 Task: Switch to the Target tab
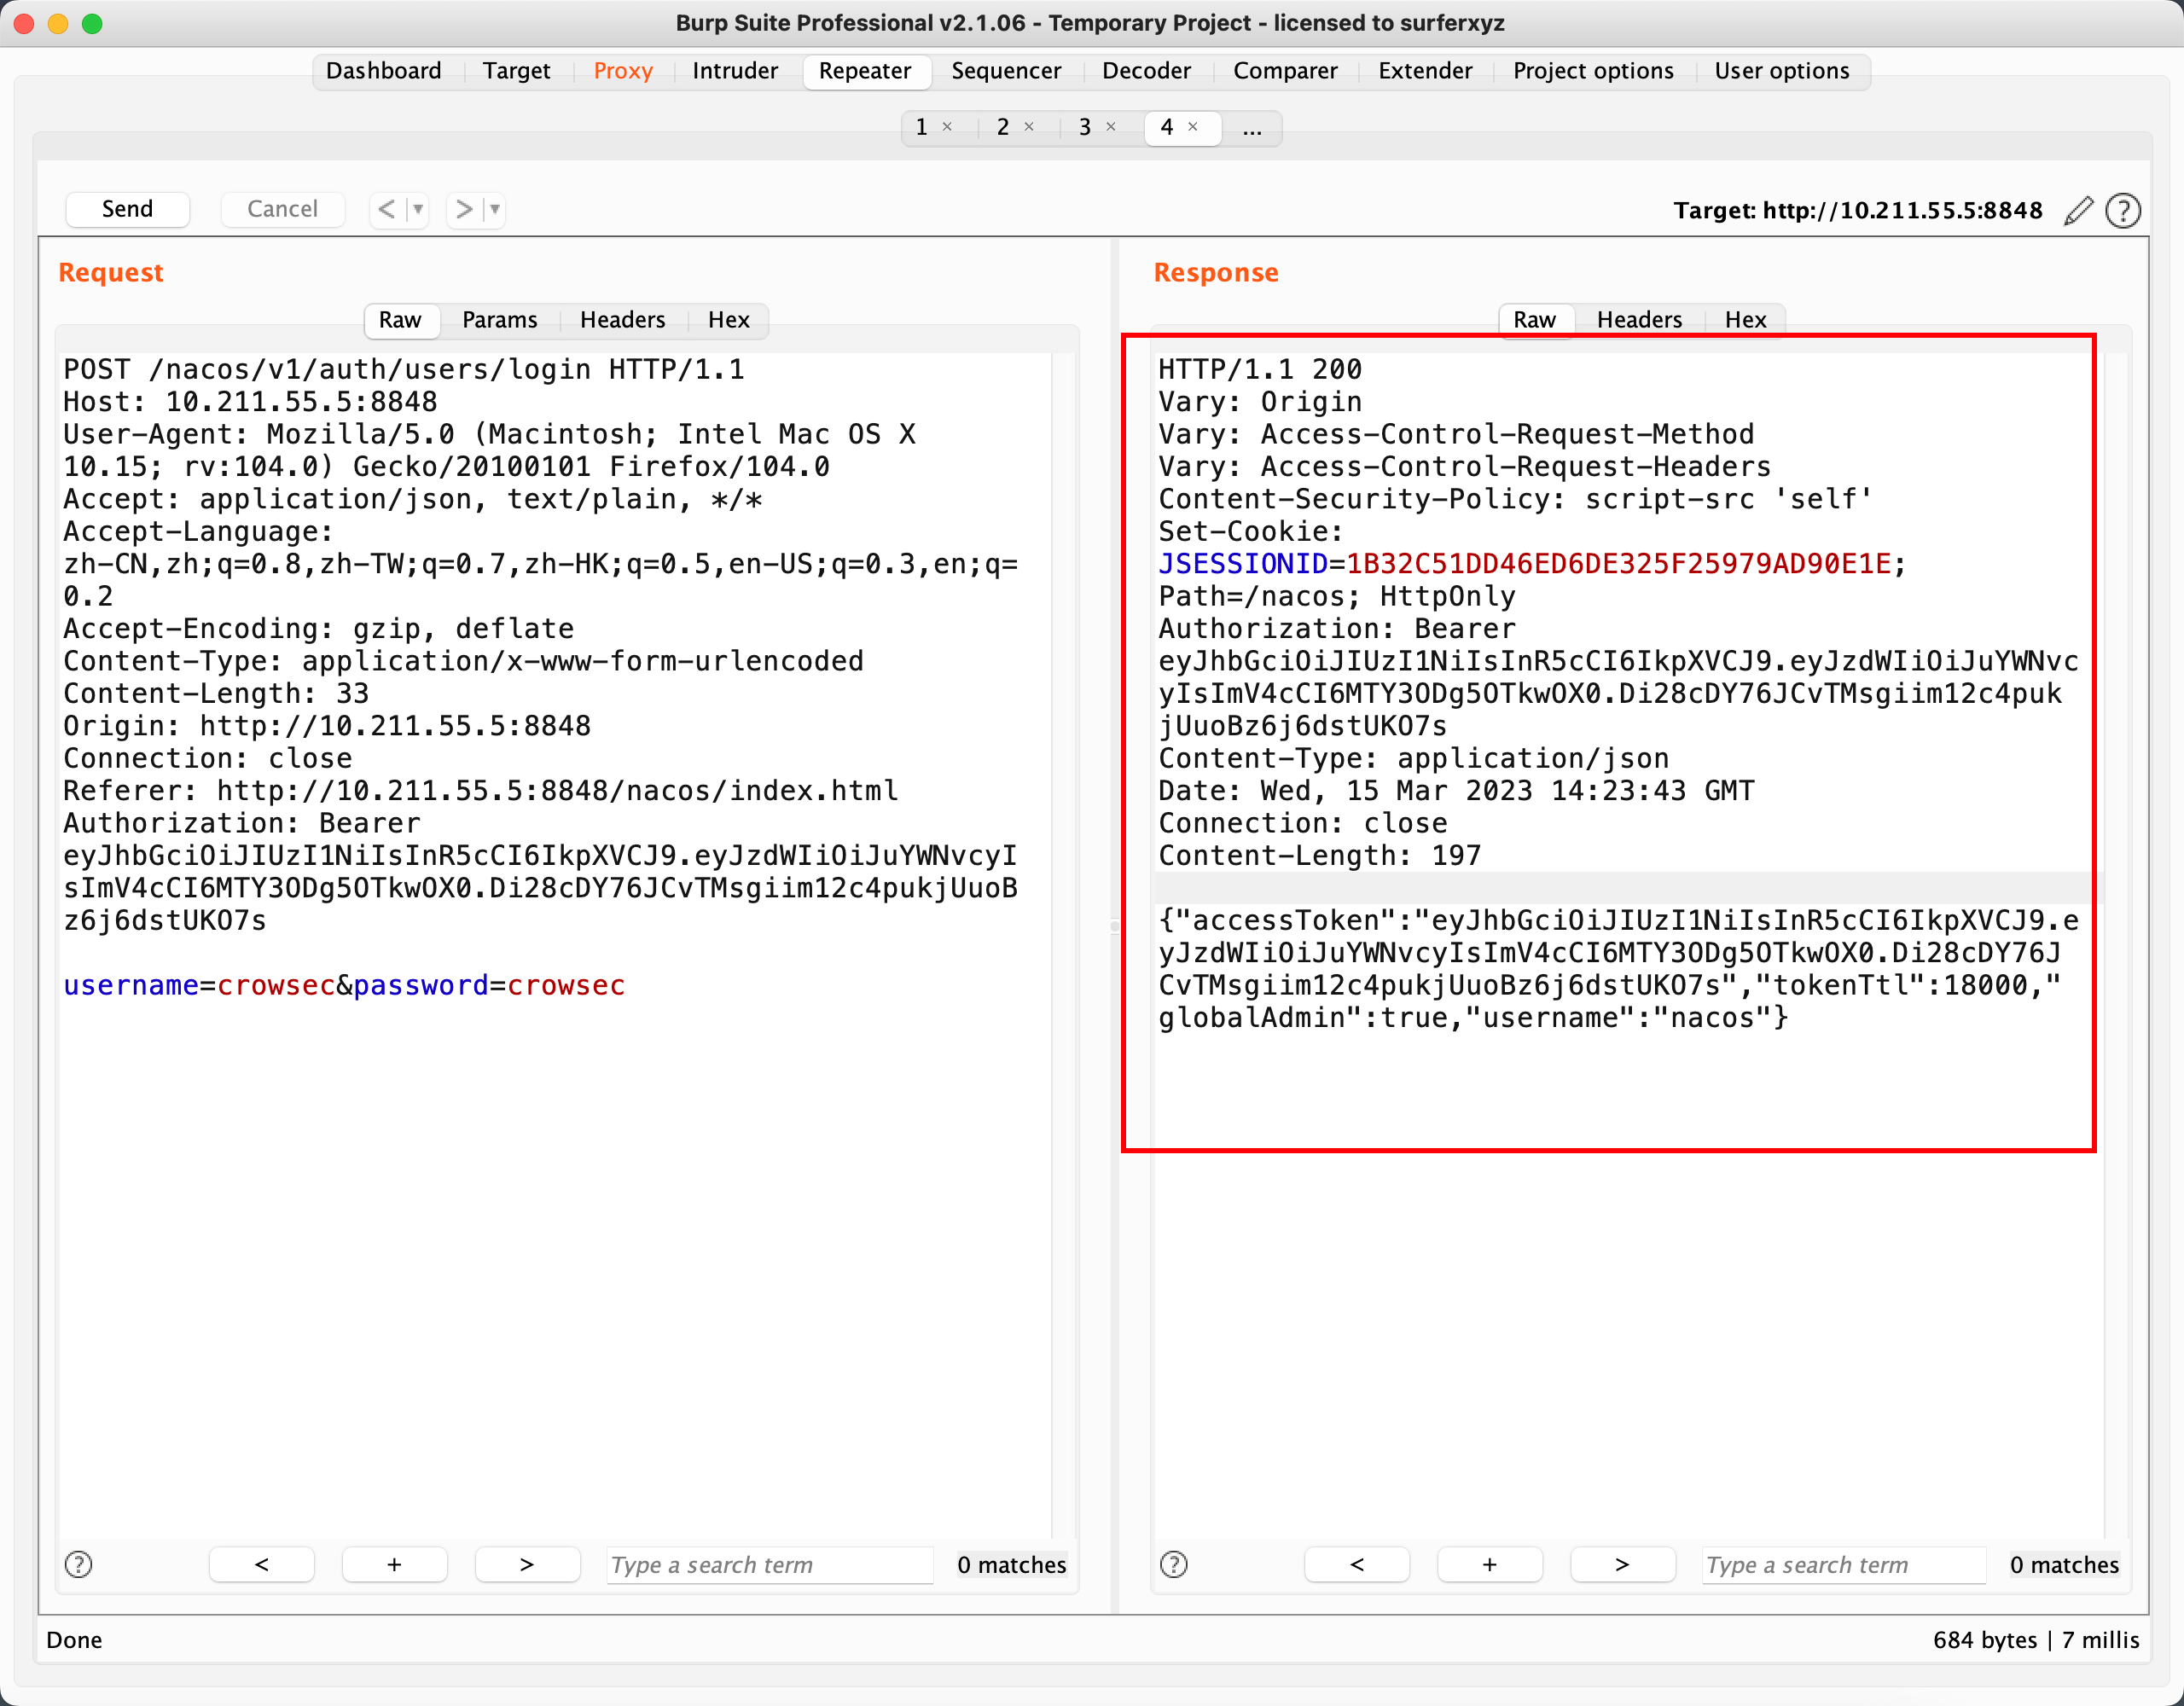[x=516, y=71]
